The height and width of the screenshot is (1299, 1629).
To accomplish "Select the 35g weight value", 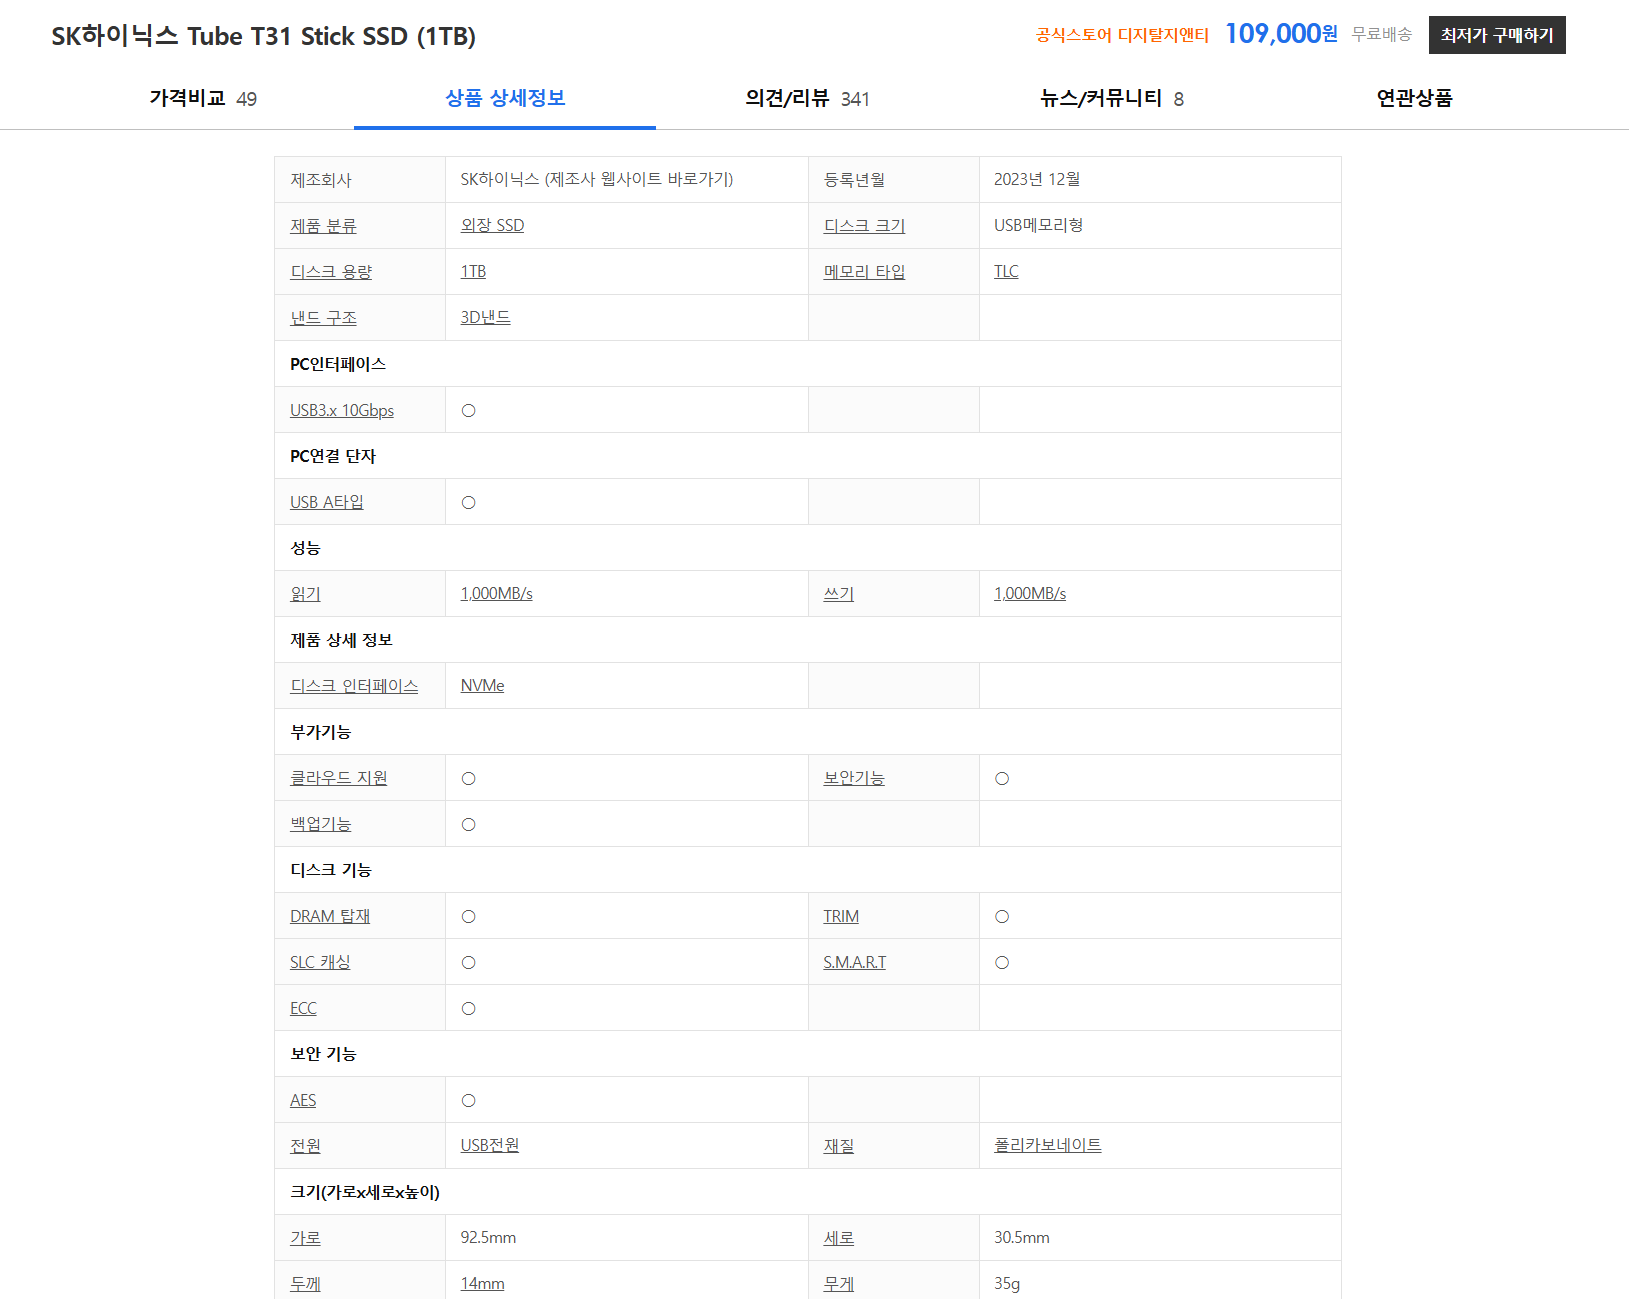I will coord(1007,1284).
